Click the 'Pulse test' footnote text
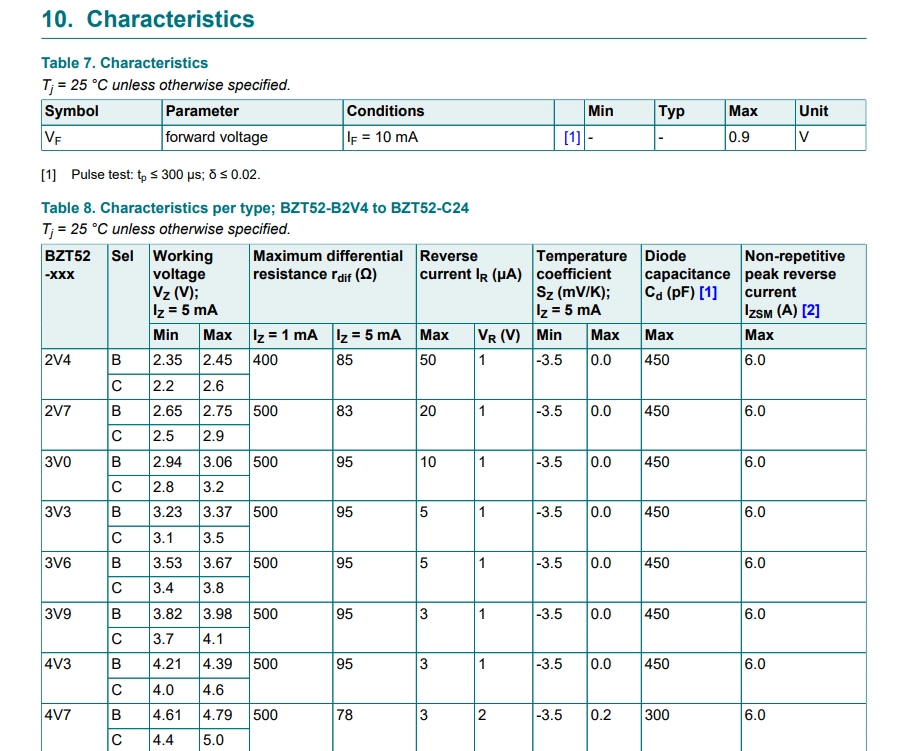The width and height of the screenshot is (915, 751). pyautogui.click(x=166, y=174)
